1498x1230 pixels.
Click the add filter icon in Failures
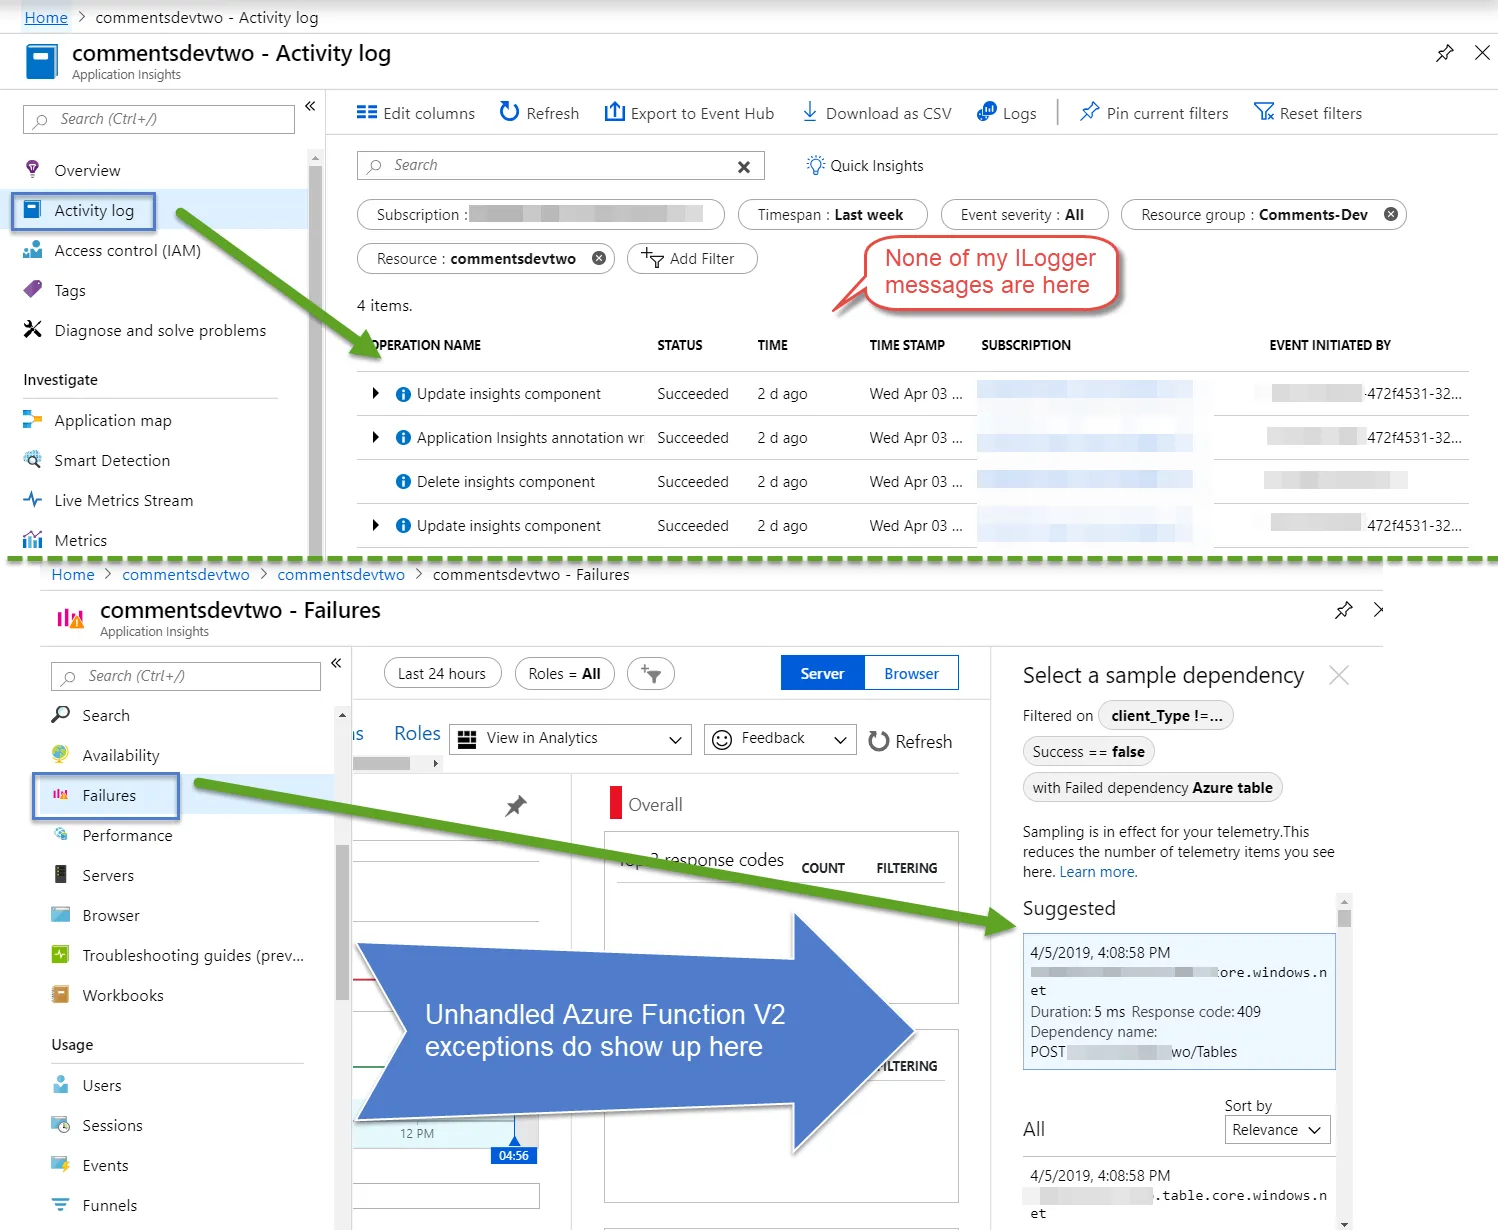coord(651,673)
